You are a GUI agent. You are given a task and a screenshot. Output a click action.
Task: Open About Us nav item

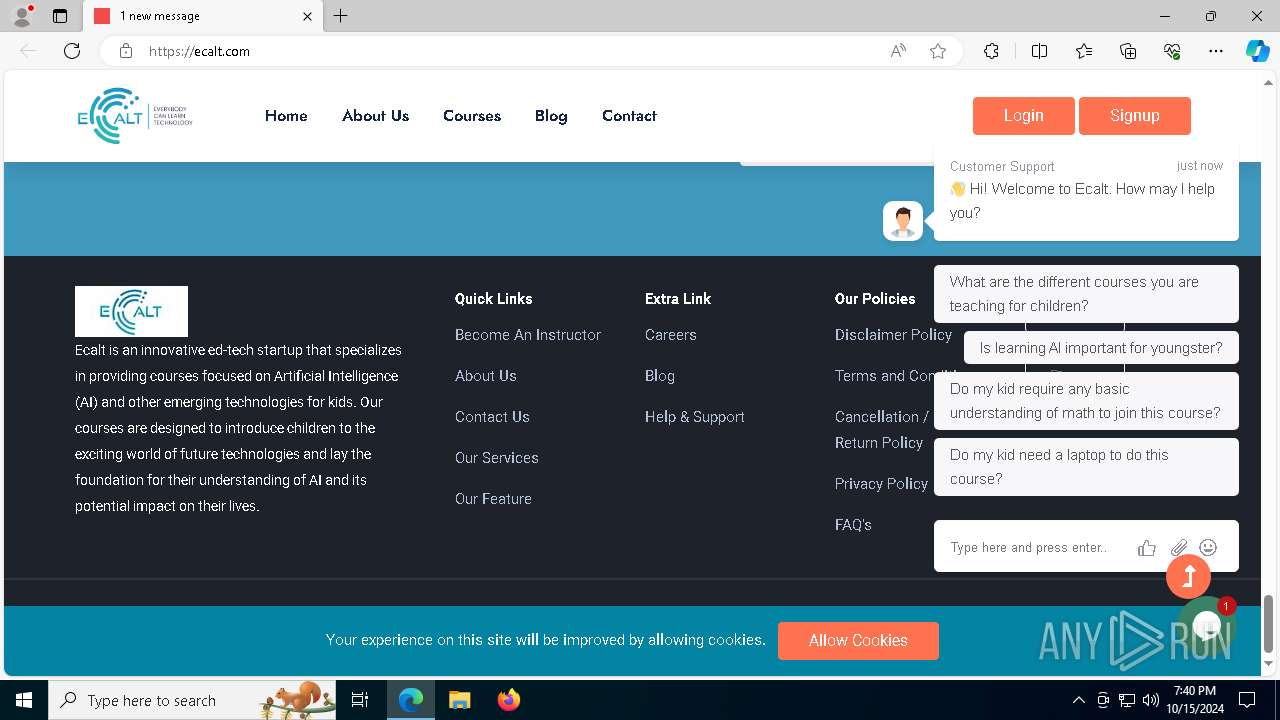click(375, 116)
